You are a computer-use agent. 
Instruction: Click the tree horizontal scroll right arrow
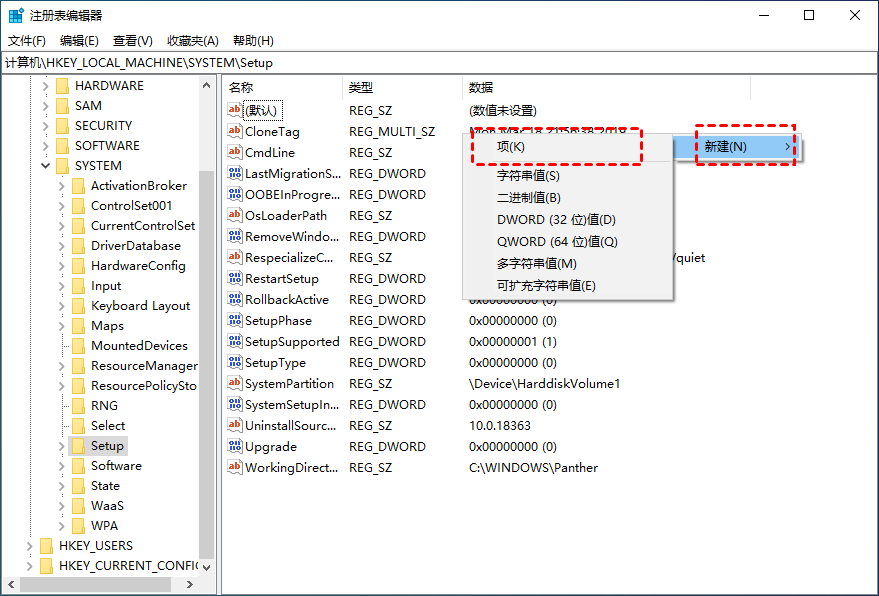point(189,584)
